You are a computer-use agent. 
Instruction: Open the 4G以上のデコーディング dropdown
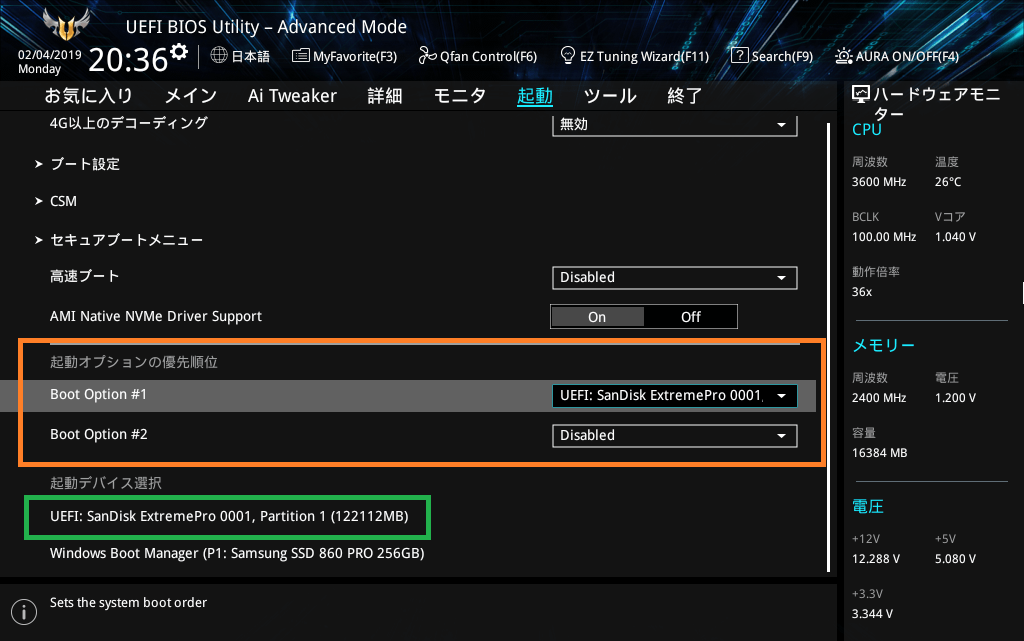(x=675, y=125)
